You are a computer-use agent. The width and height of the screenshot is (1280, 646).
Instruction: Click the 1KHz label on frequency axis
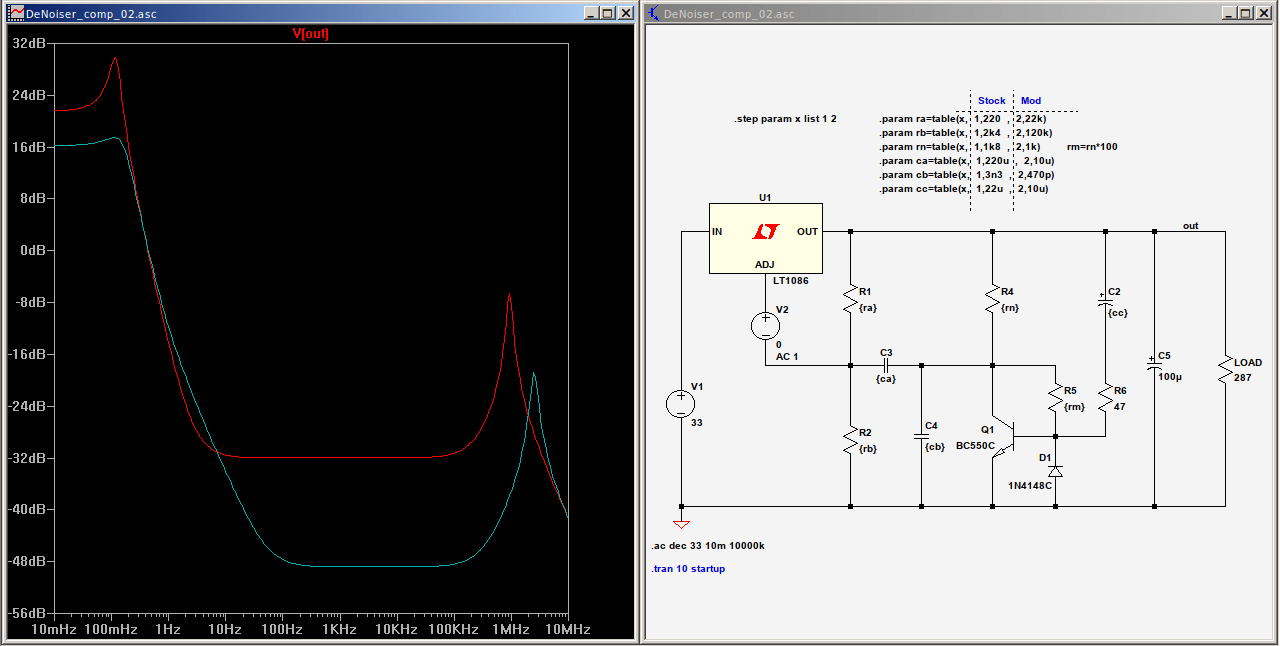340,630
